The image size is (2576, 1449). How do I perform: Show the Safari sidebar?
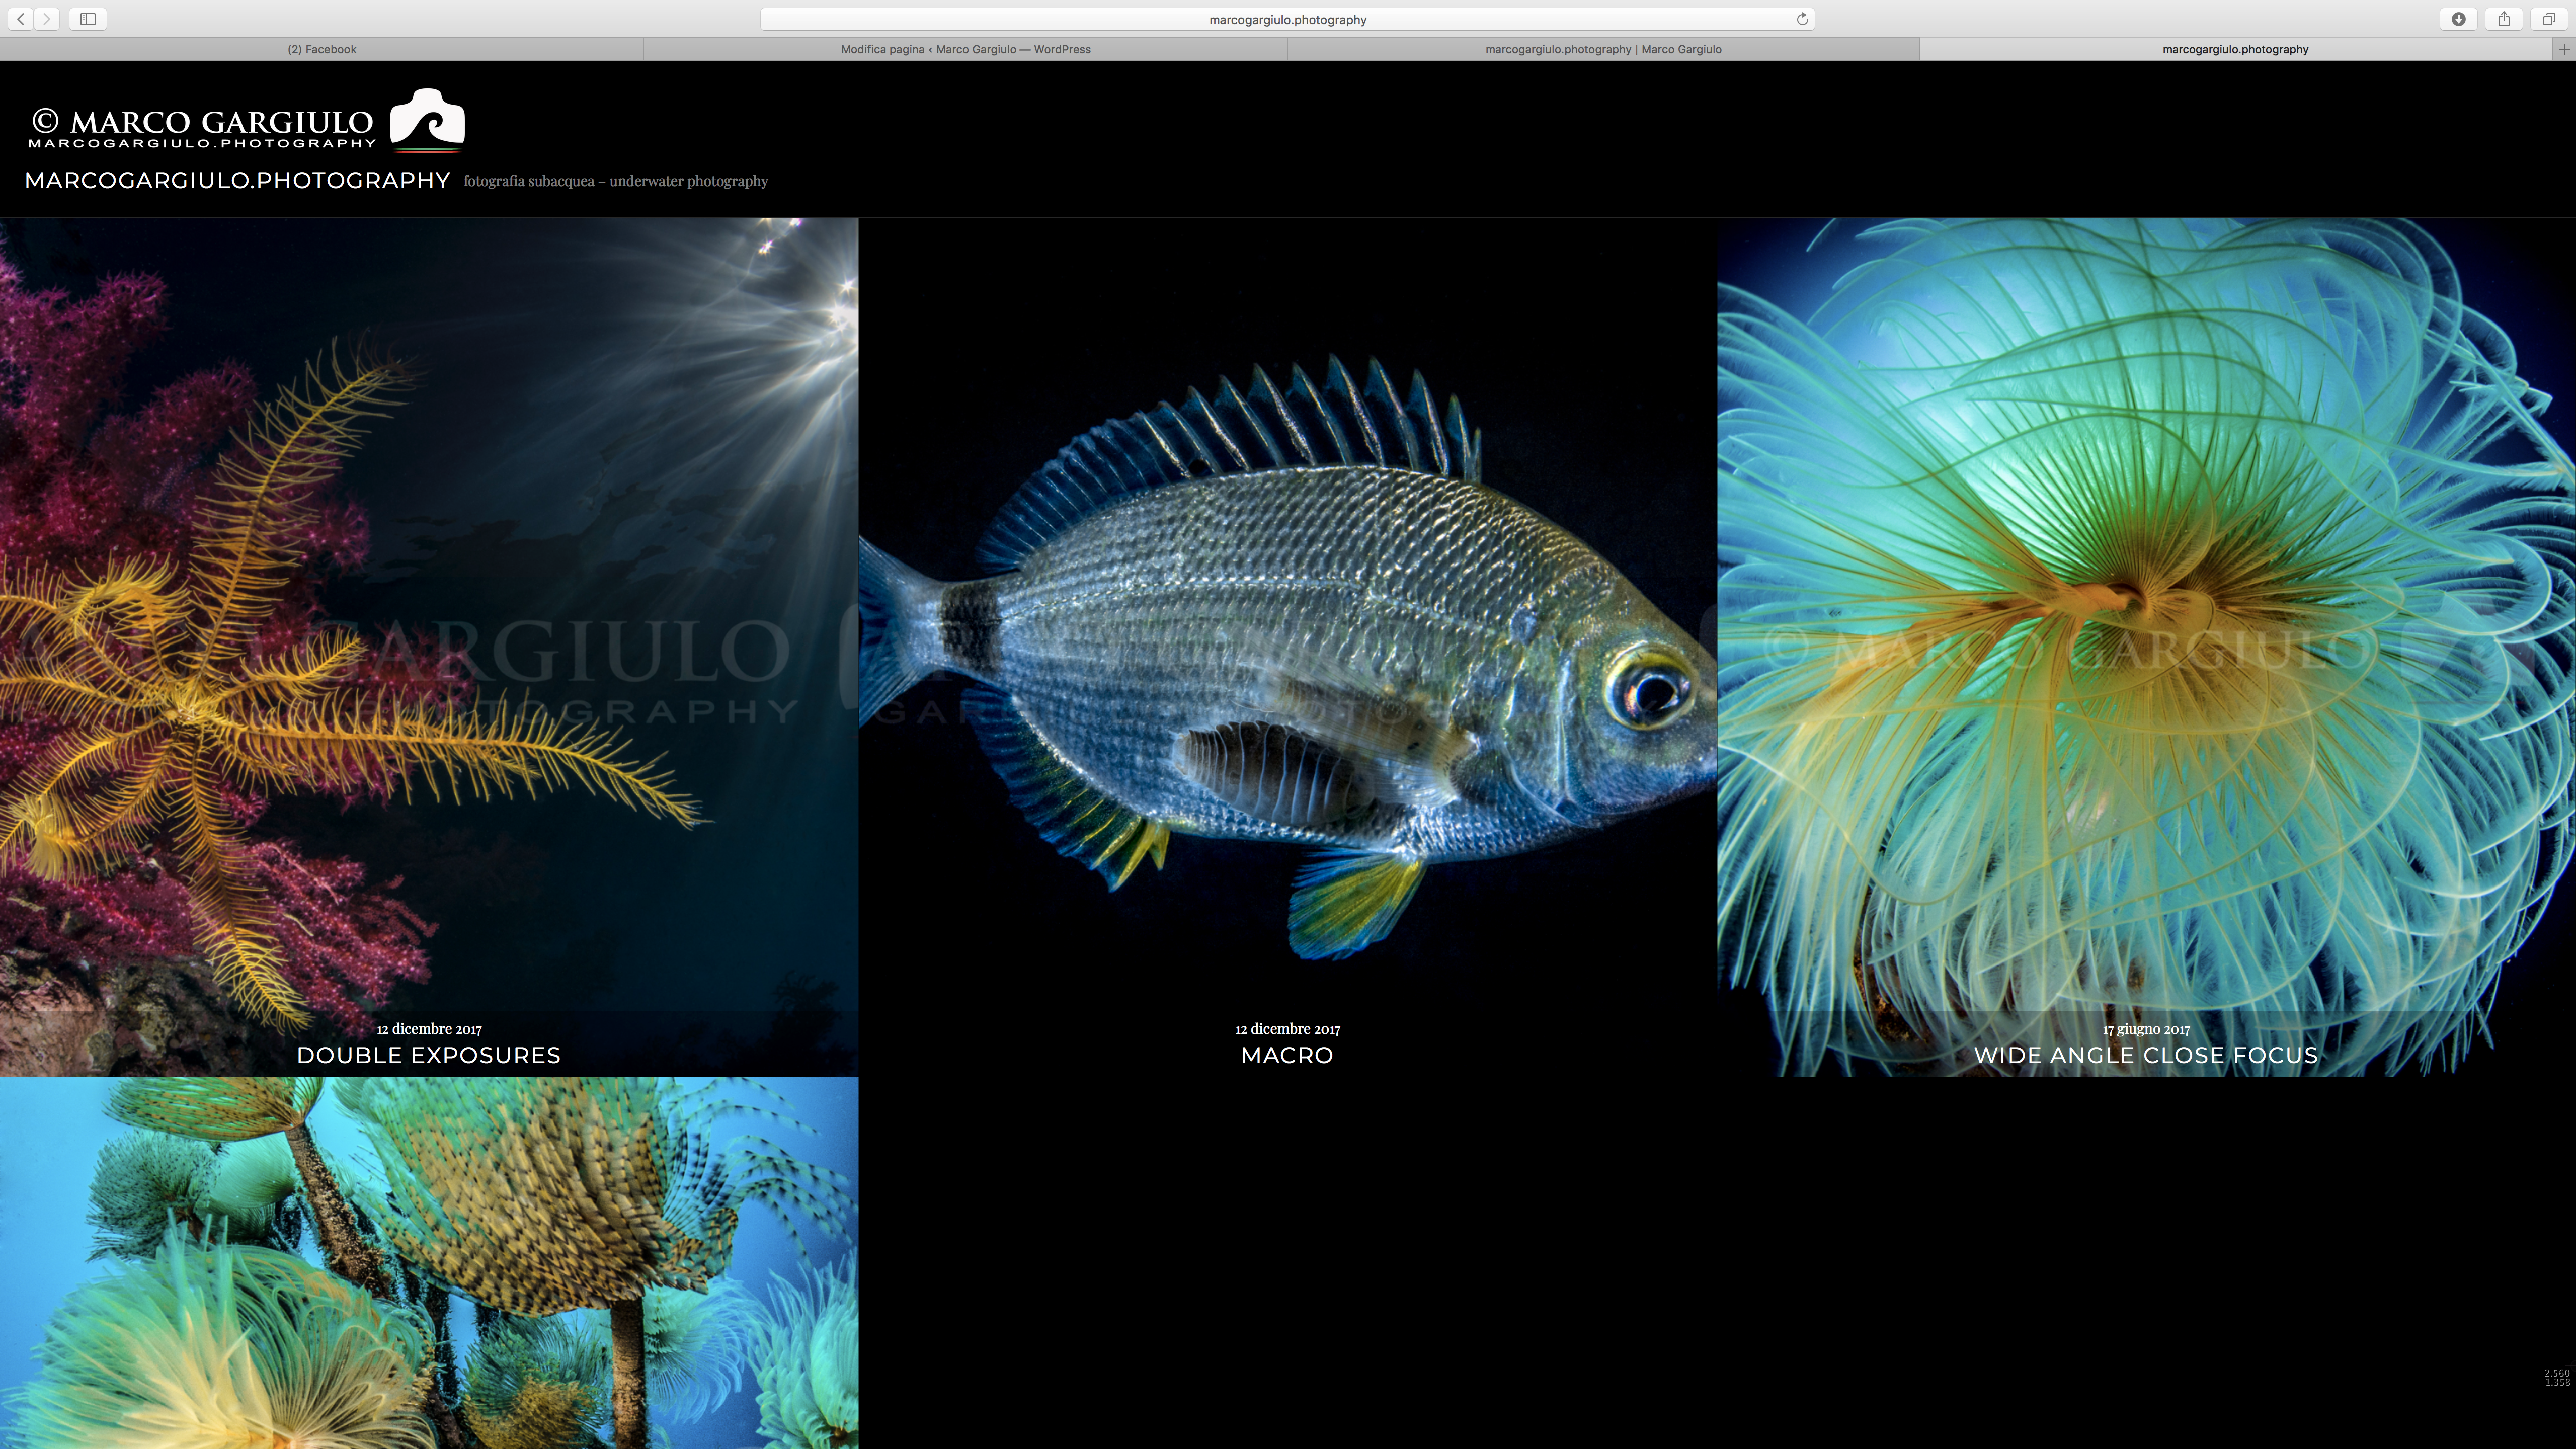(88, 19)
